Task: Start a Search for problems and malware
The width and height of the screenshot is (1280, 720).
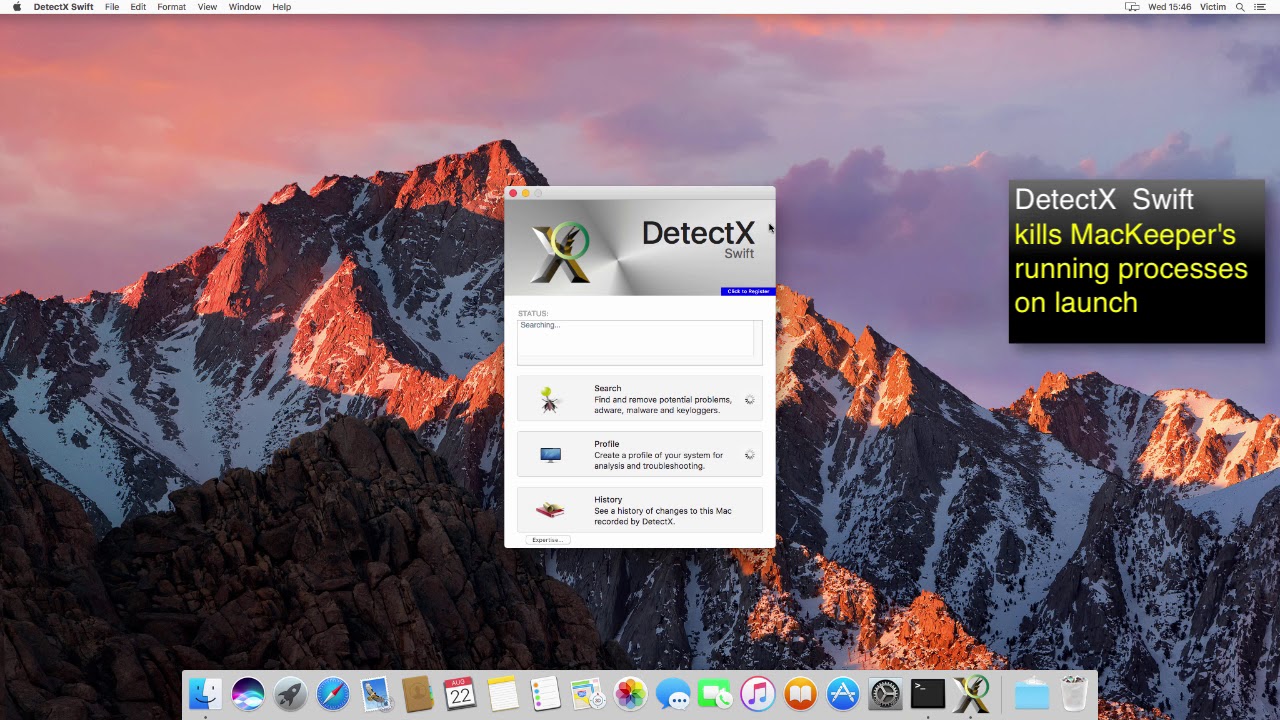Action: click(x=640, y=399)
